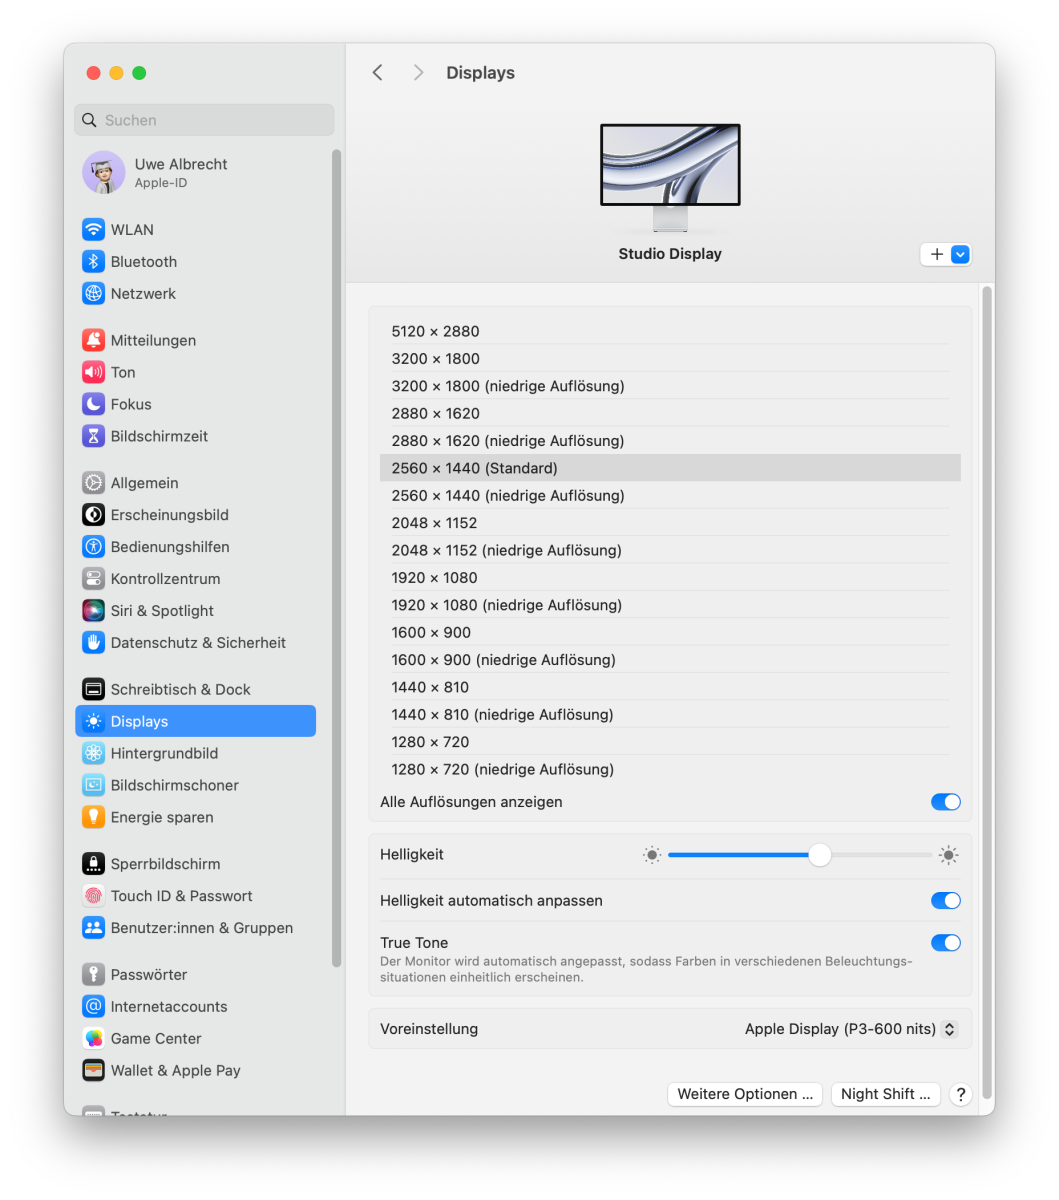1059x1200 pixels.
Task: Select 1920 × 1080 (niedrige Auflösung)
Action: point(670,605)
